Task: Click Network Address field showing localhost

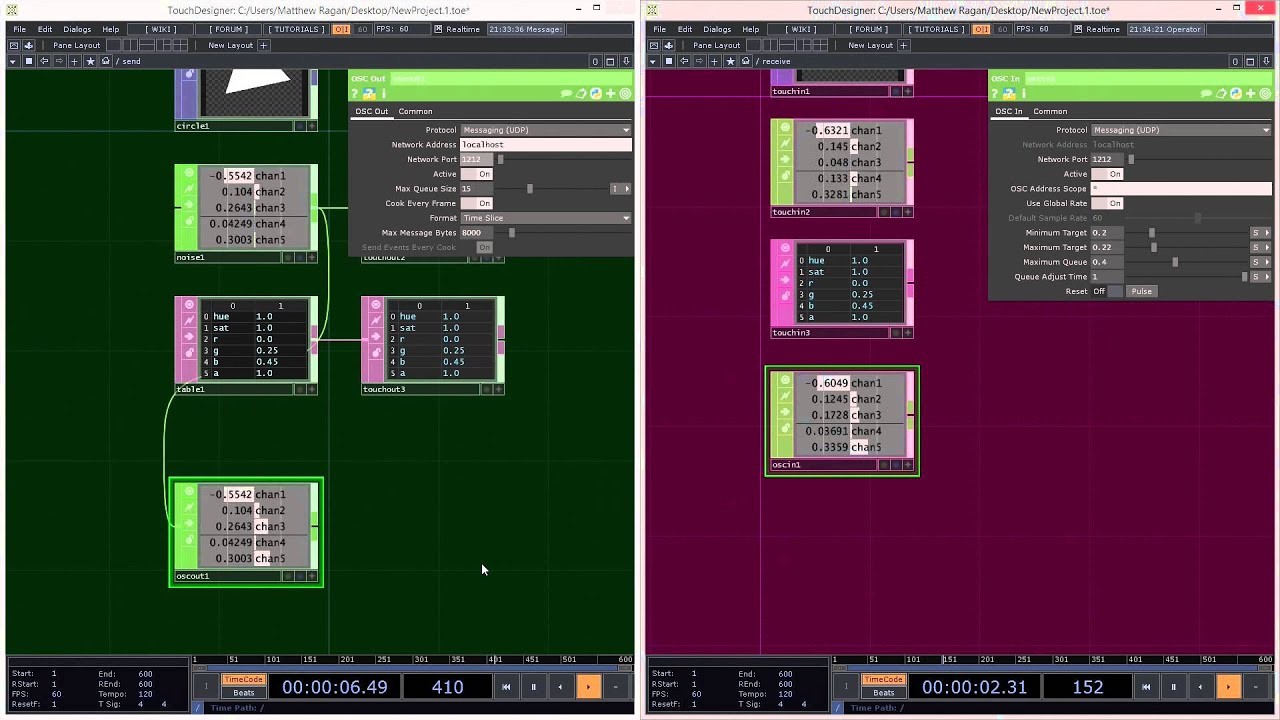Action: pos(546,145)
